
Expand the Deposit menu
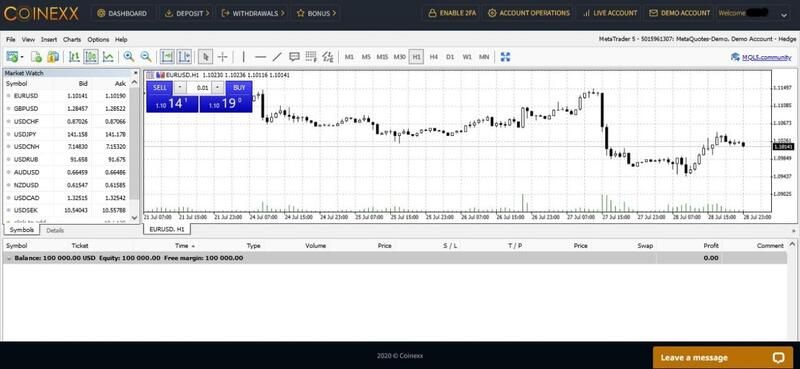click(187, 13)
